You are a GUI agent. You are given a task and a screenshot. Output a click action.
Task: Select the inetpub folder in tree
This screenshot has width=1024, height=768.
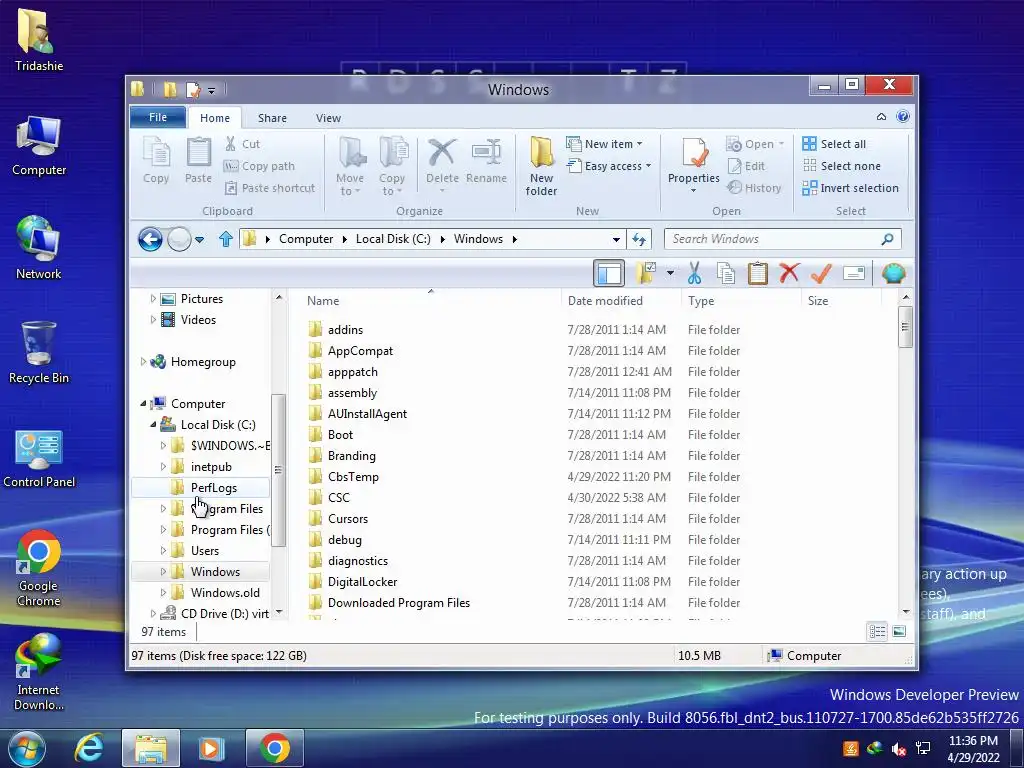click(211, 467)
